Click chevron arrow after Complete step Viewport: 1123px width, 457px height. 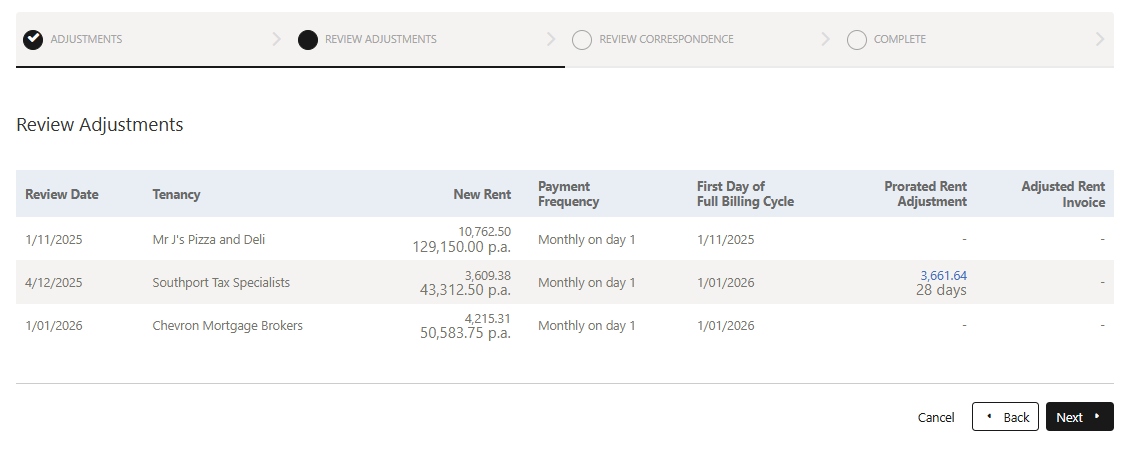coord(1100,40)
